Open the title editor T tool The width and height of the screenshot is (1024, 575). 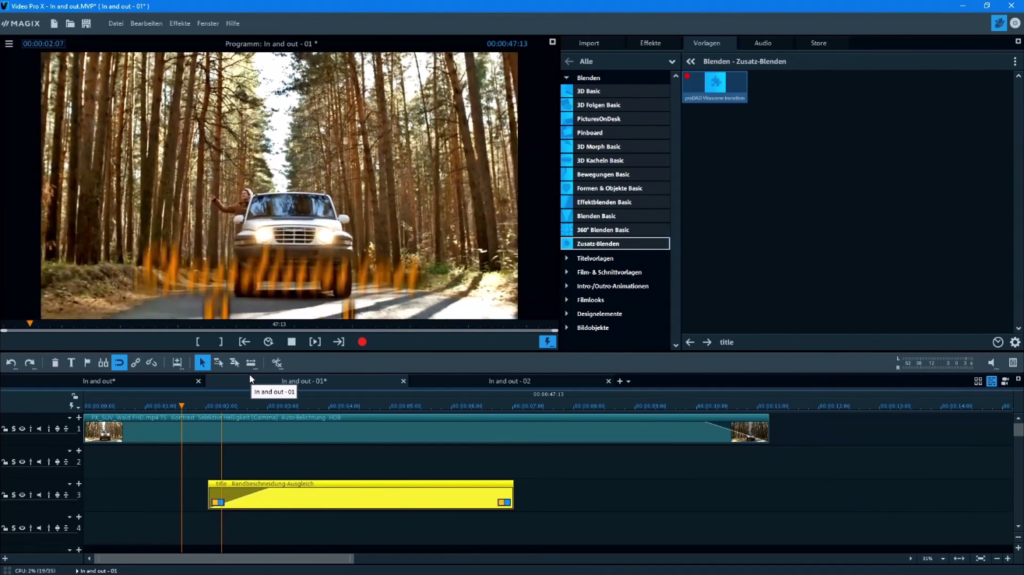point(71,363)
